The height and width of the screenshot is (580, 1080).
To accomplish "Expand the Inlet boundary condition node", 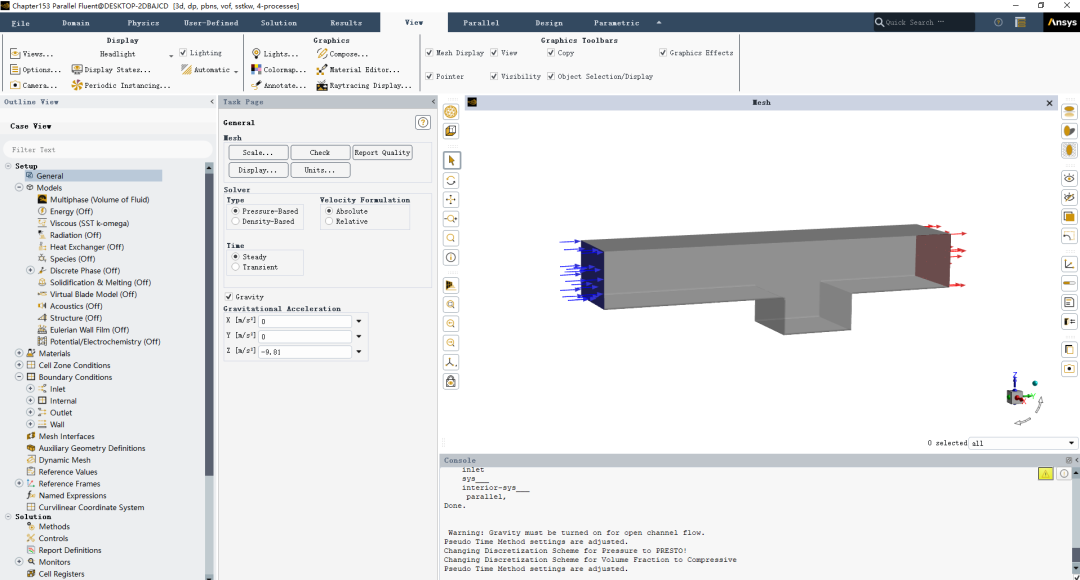I will 30,389.
